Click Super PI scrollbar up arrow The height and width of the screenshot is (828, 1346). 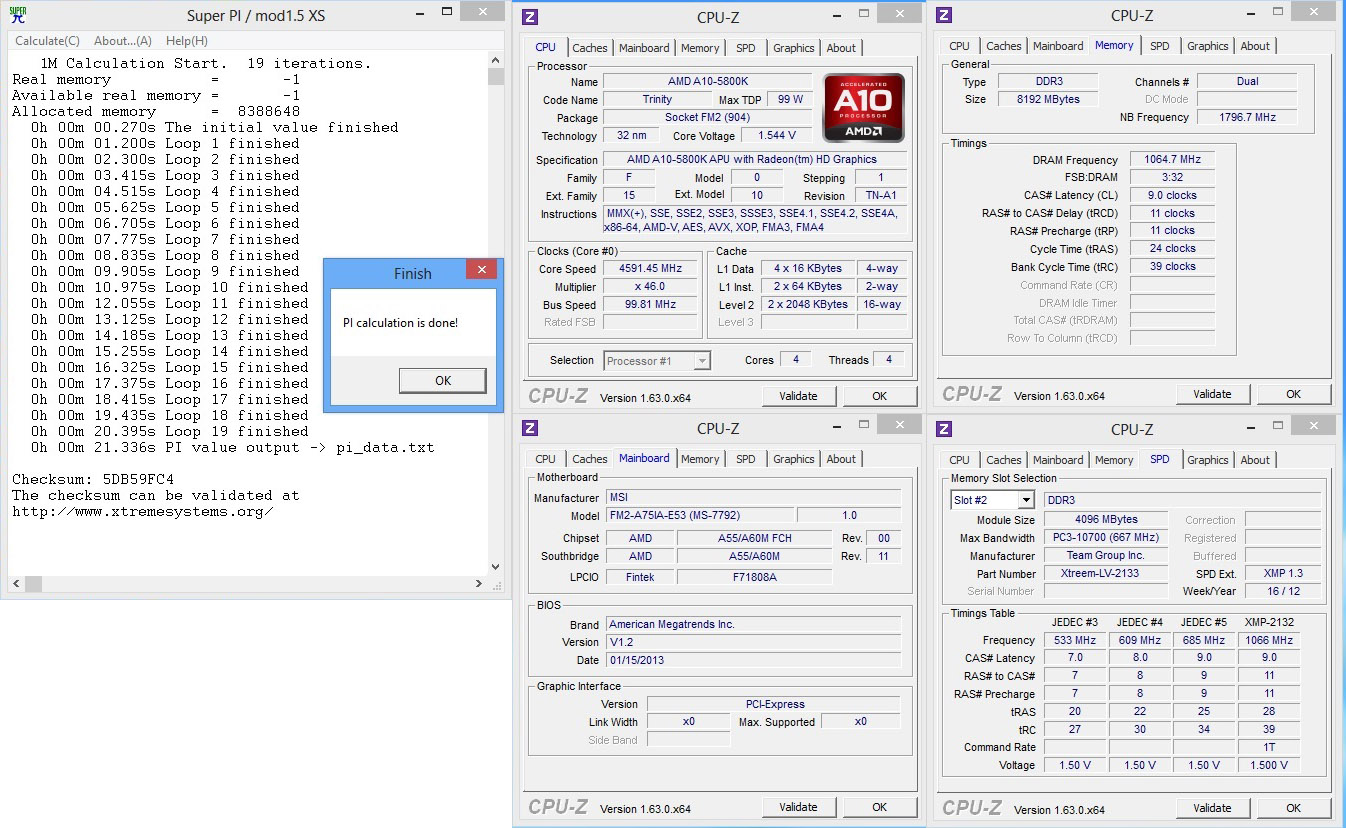pos(495,60)
